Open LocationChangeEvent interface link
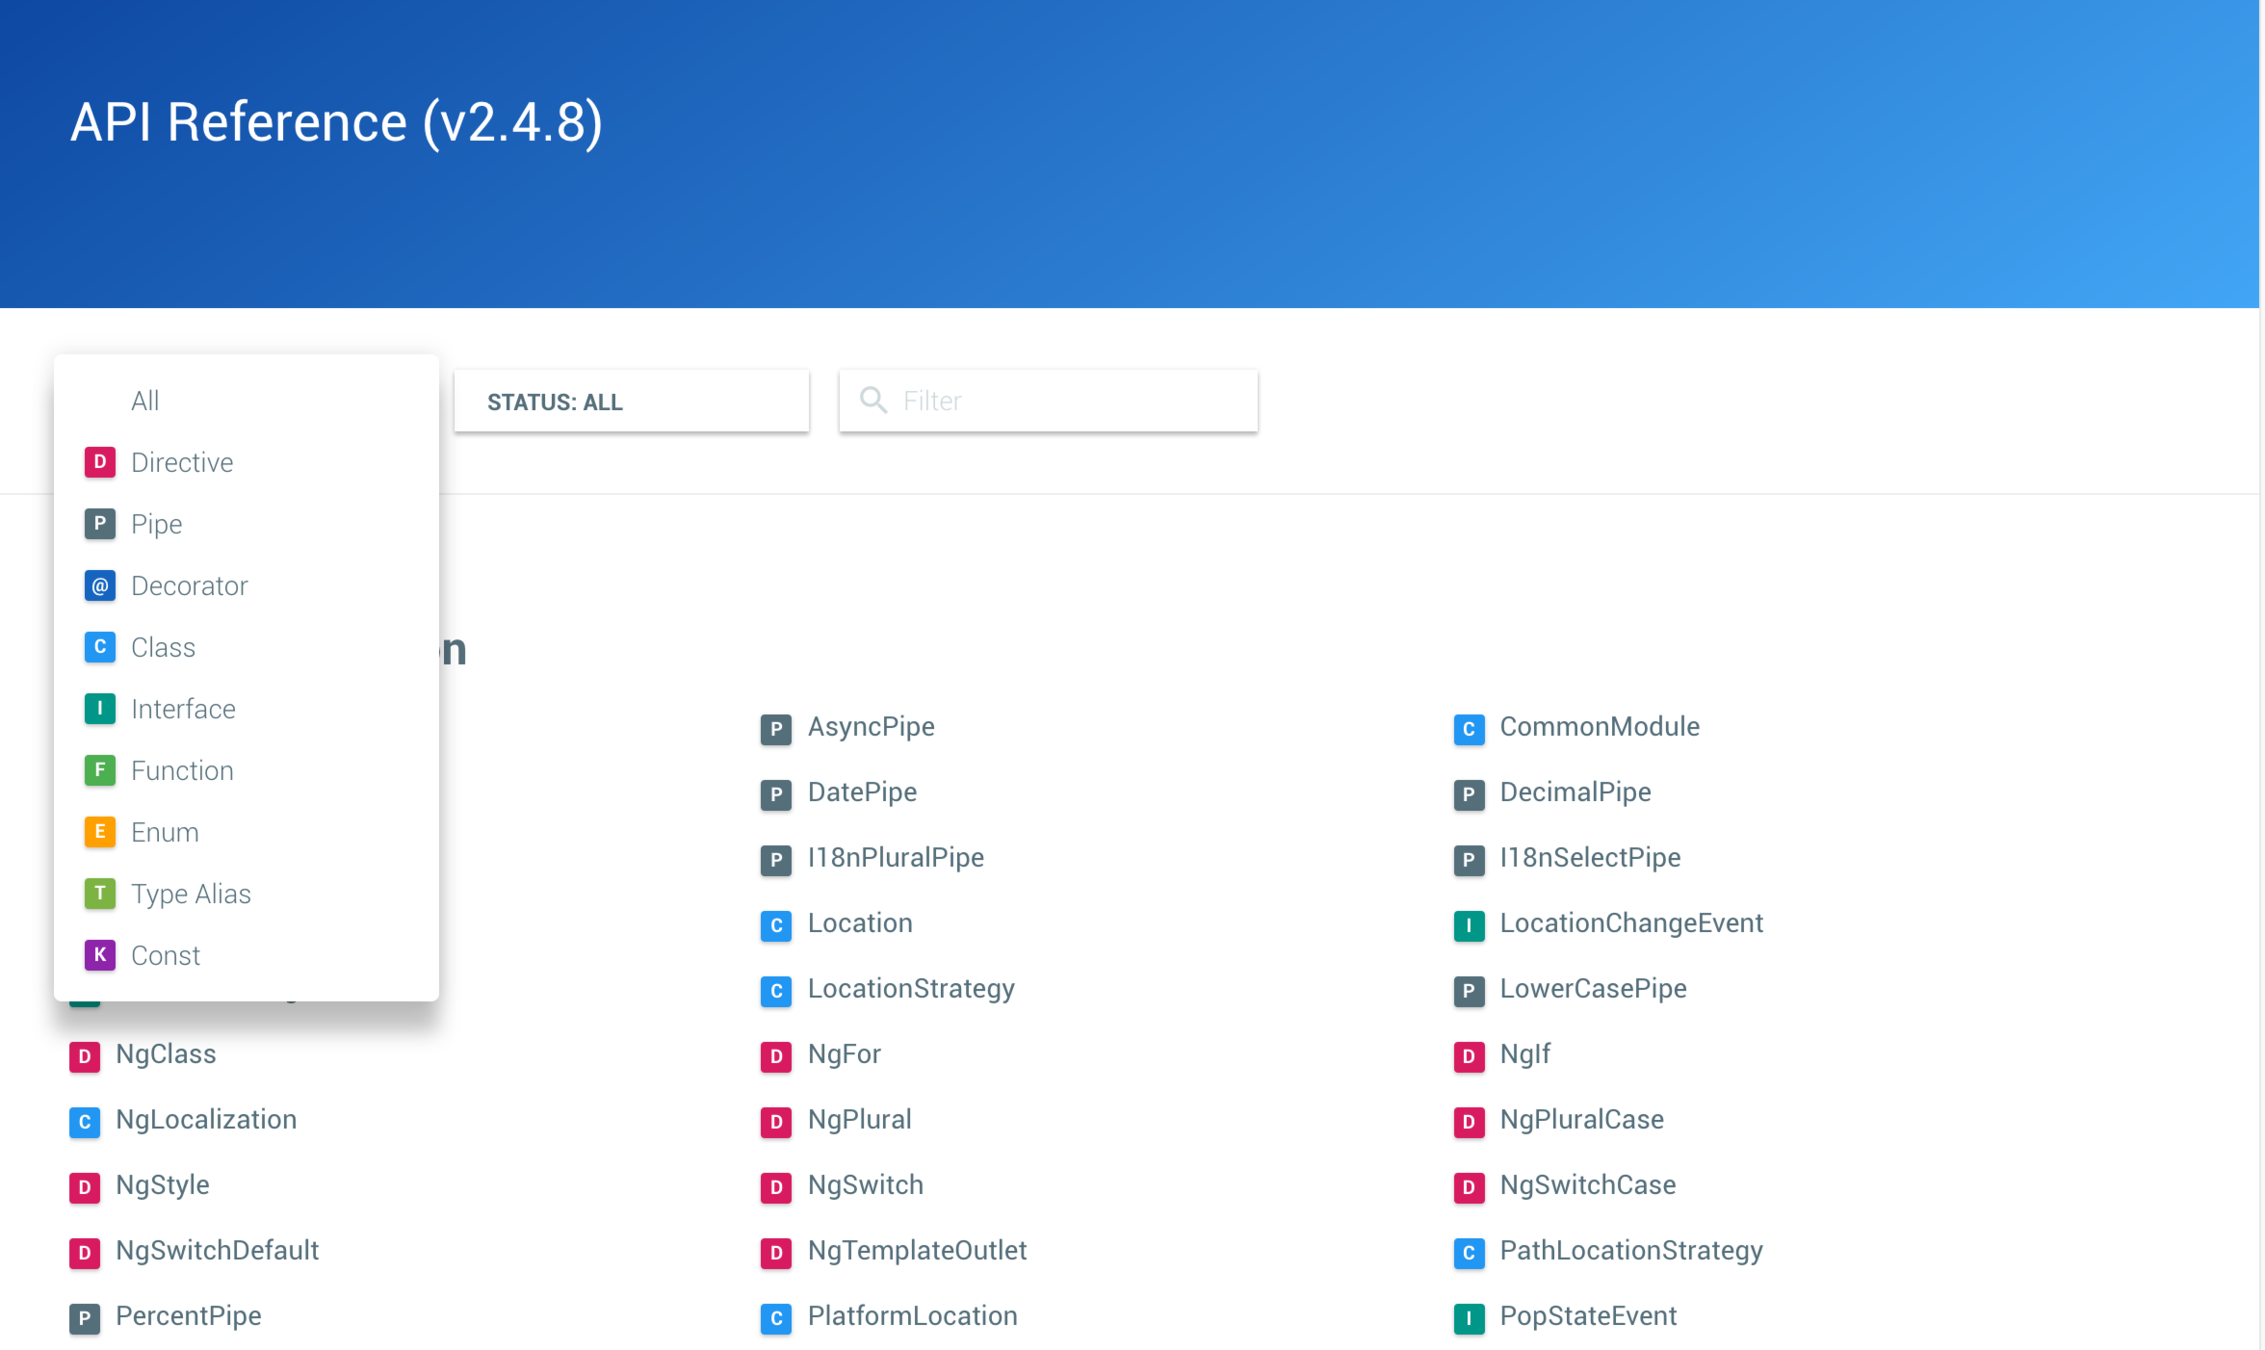2265x1350 pixels. pos(1630,923)
